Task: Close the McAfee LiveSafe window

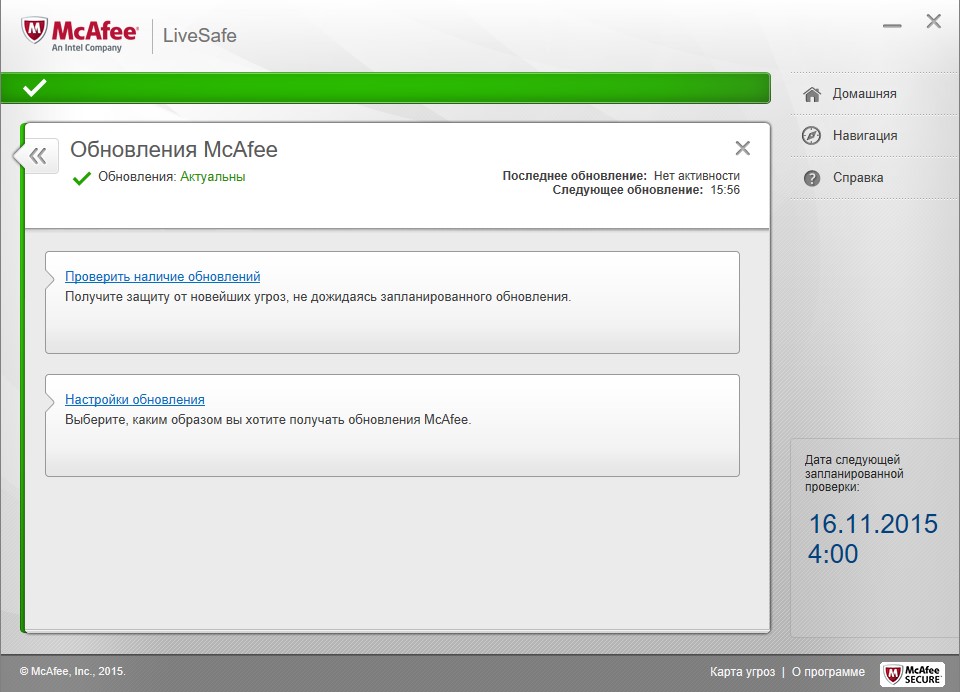Action: pyautogui.click(x=934, y=22)
